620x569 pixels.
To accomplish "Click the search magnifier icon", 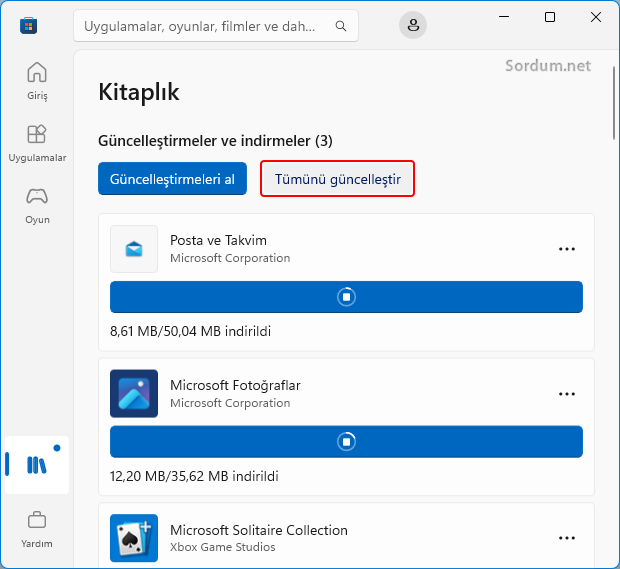I will pos(341,26).
